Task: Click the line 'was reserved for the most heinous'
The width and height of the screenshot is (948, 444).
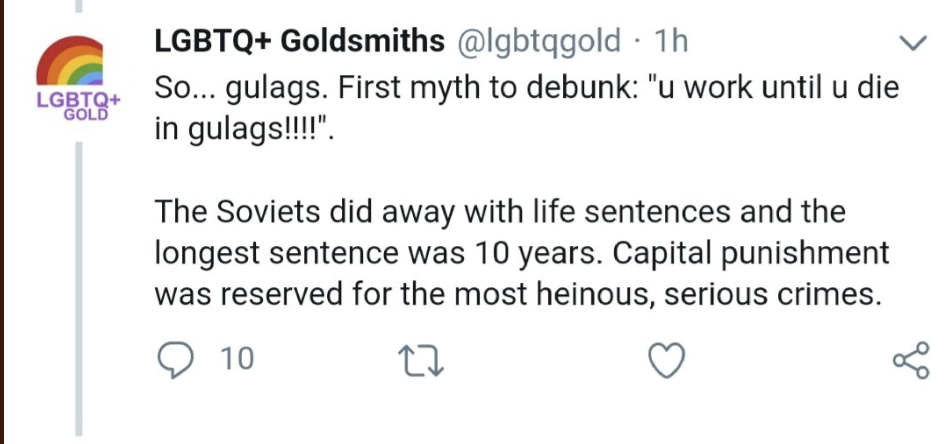Action: [x=517, y=295]
